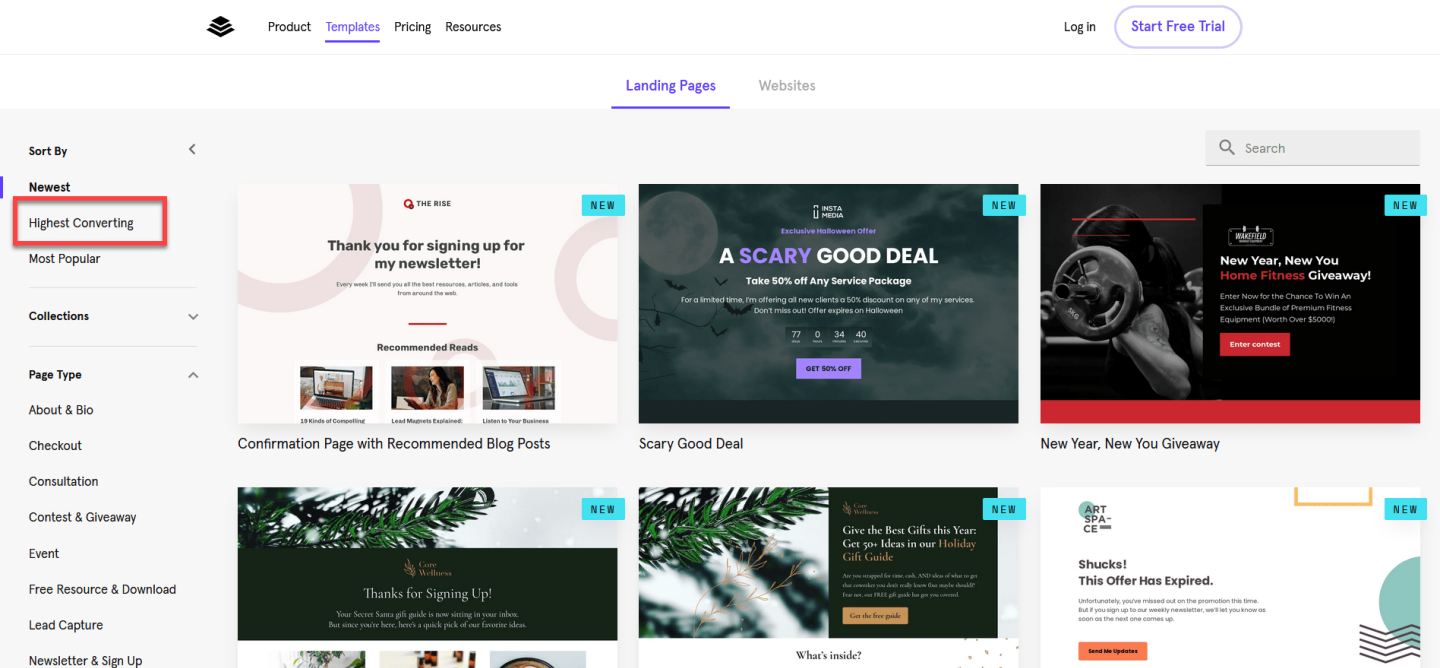Click the NEW badge on the Scary Good Deal template
The height and width of the screenshot is (668, 1440).
(x=1004, y=205)
